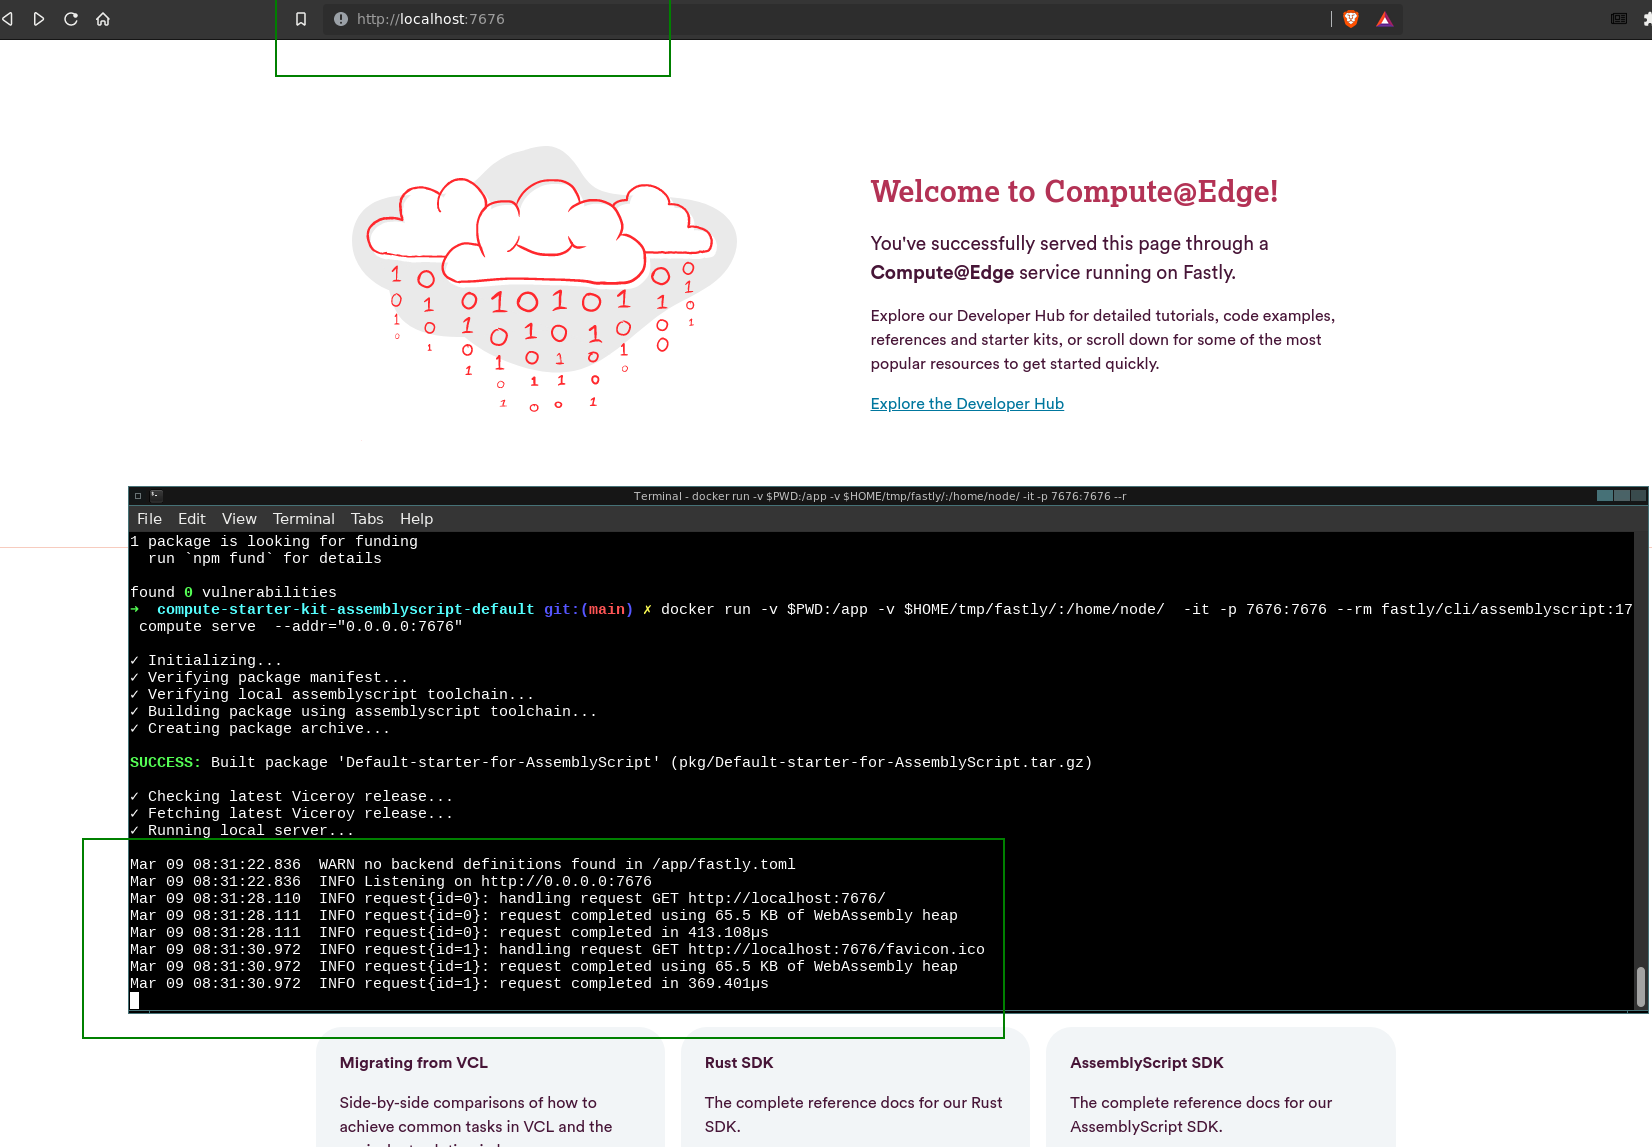Screen dimensions: 1652x1147
Task: Go back with browser back arrow
Action: pos(7,19)
